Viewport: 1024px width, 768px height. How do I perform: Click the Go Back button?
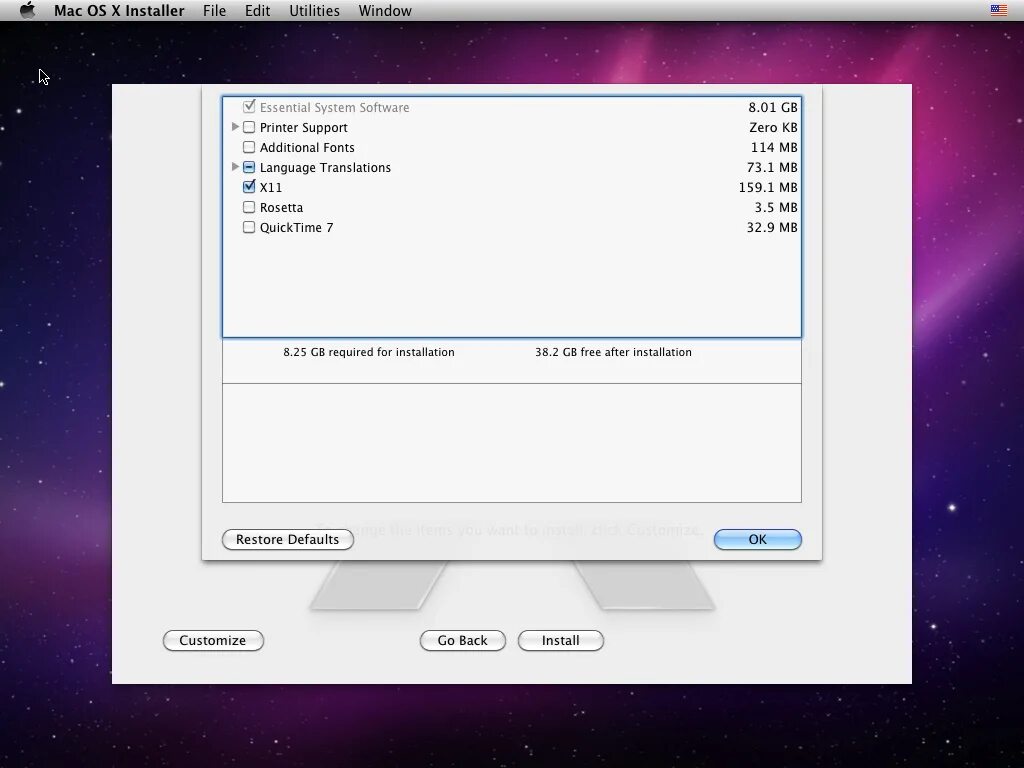462,641
